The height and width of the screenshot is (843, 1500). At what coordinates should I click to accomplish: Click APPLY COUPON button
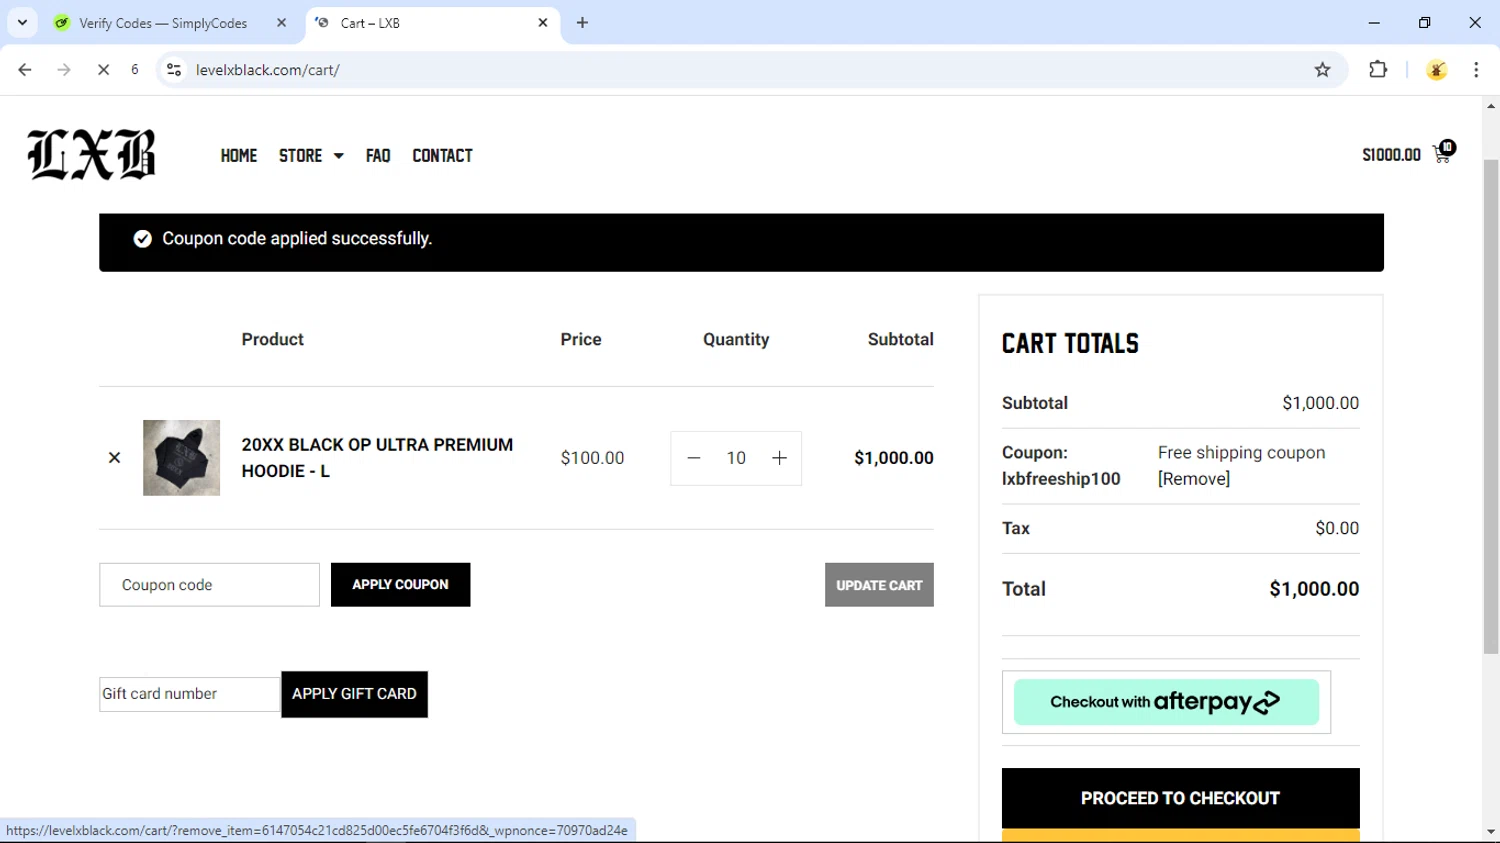click(400, 585)
